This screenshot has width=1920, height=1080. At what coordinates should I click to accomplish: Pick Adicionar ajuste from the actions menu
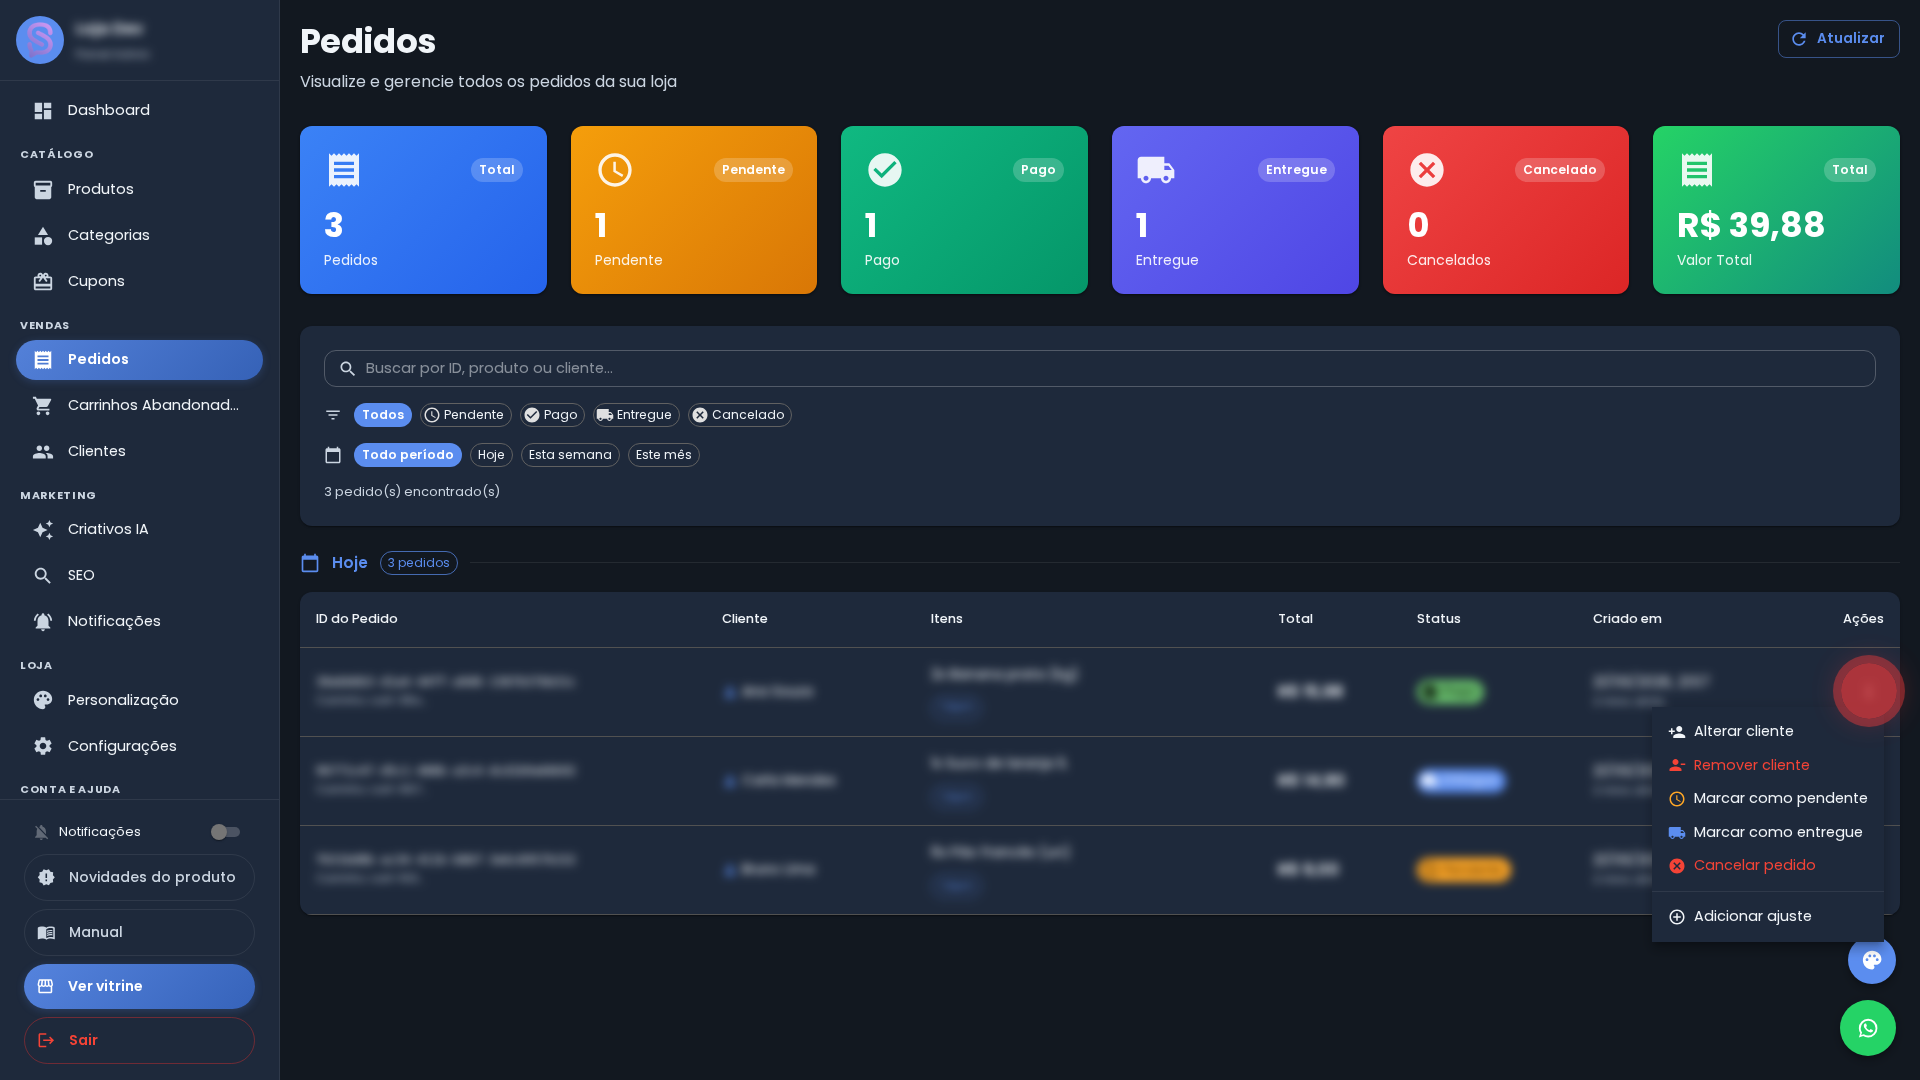point(1767,917)
